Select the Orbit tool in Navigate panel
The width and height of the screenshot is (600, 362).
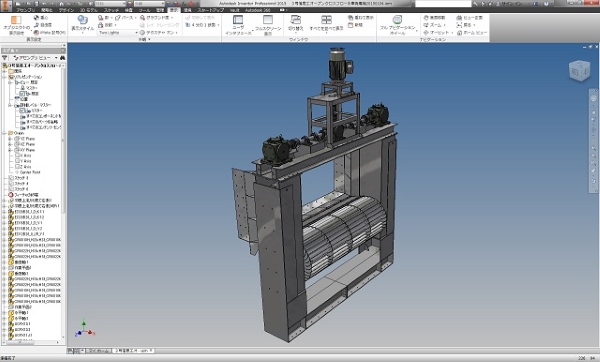[x=435, y=33]
